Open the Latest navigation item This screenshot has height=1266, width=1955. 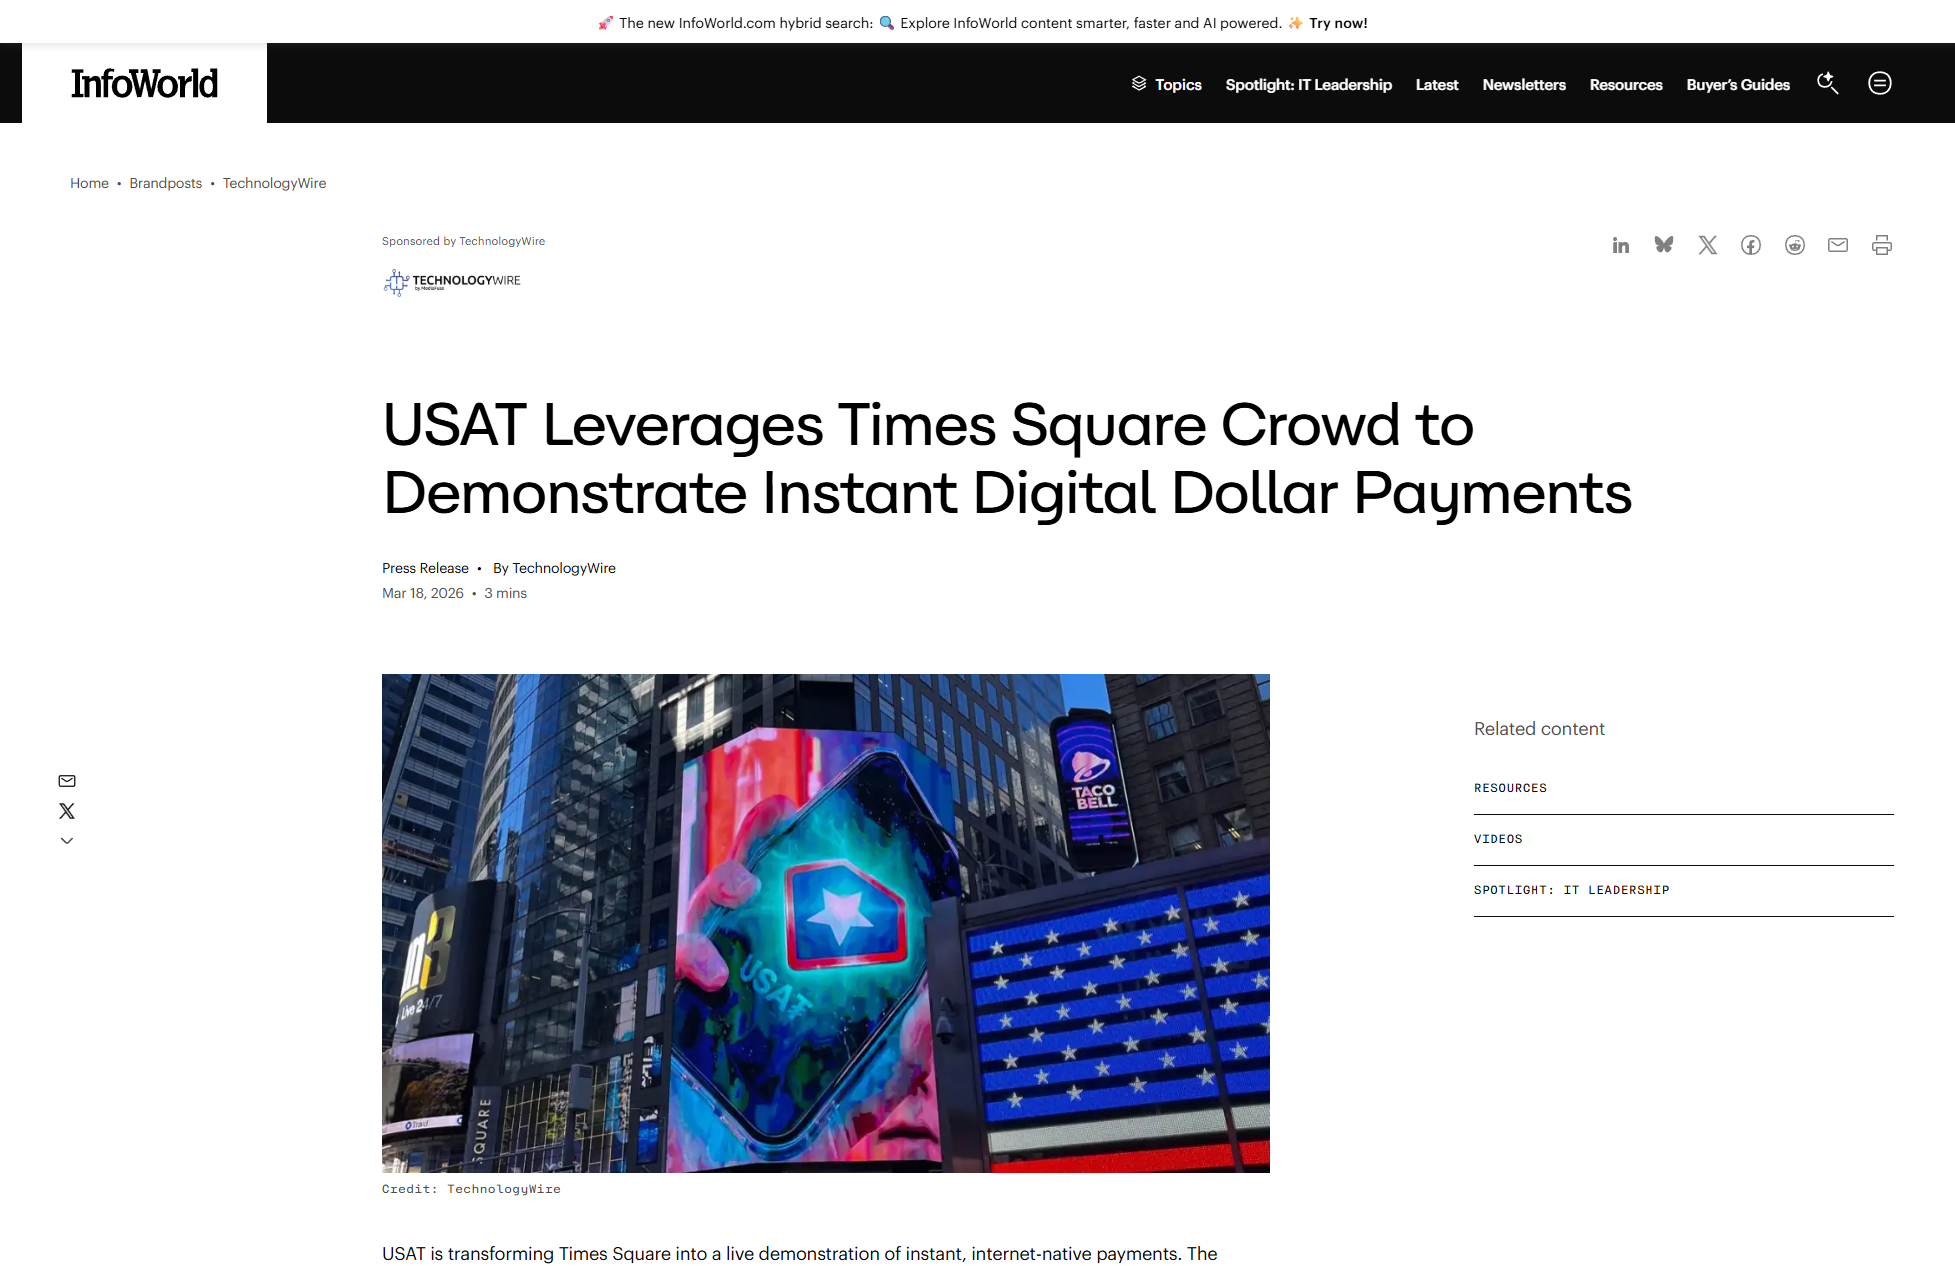[1437, 84]
